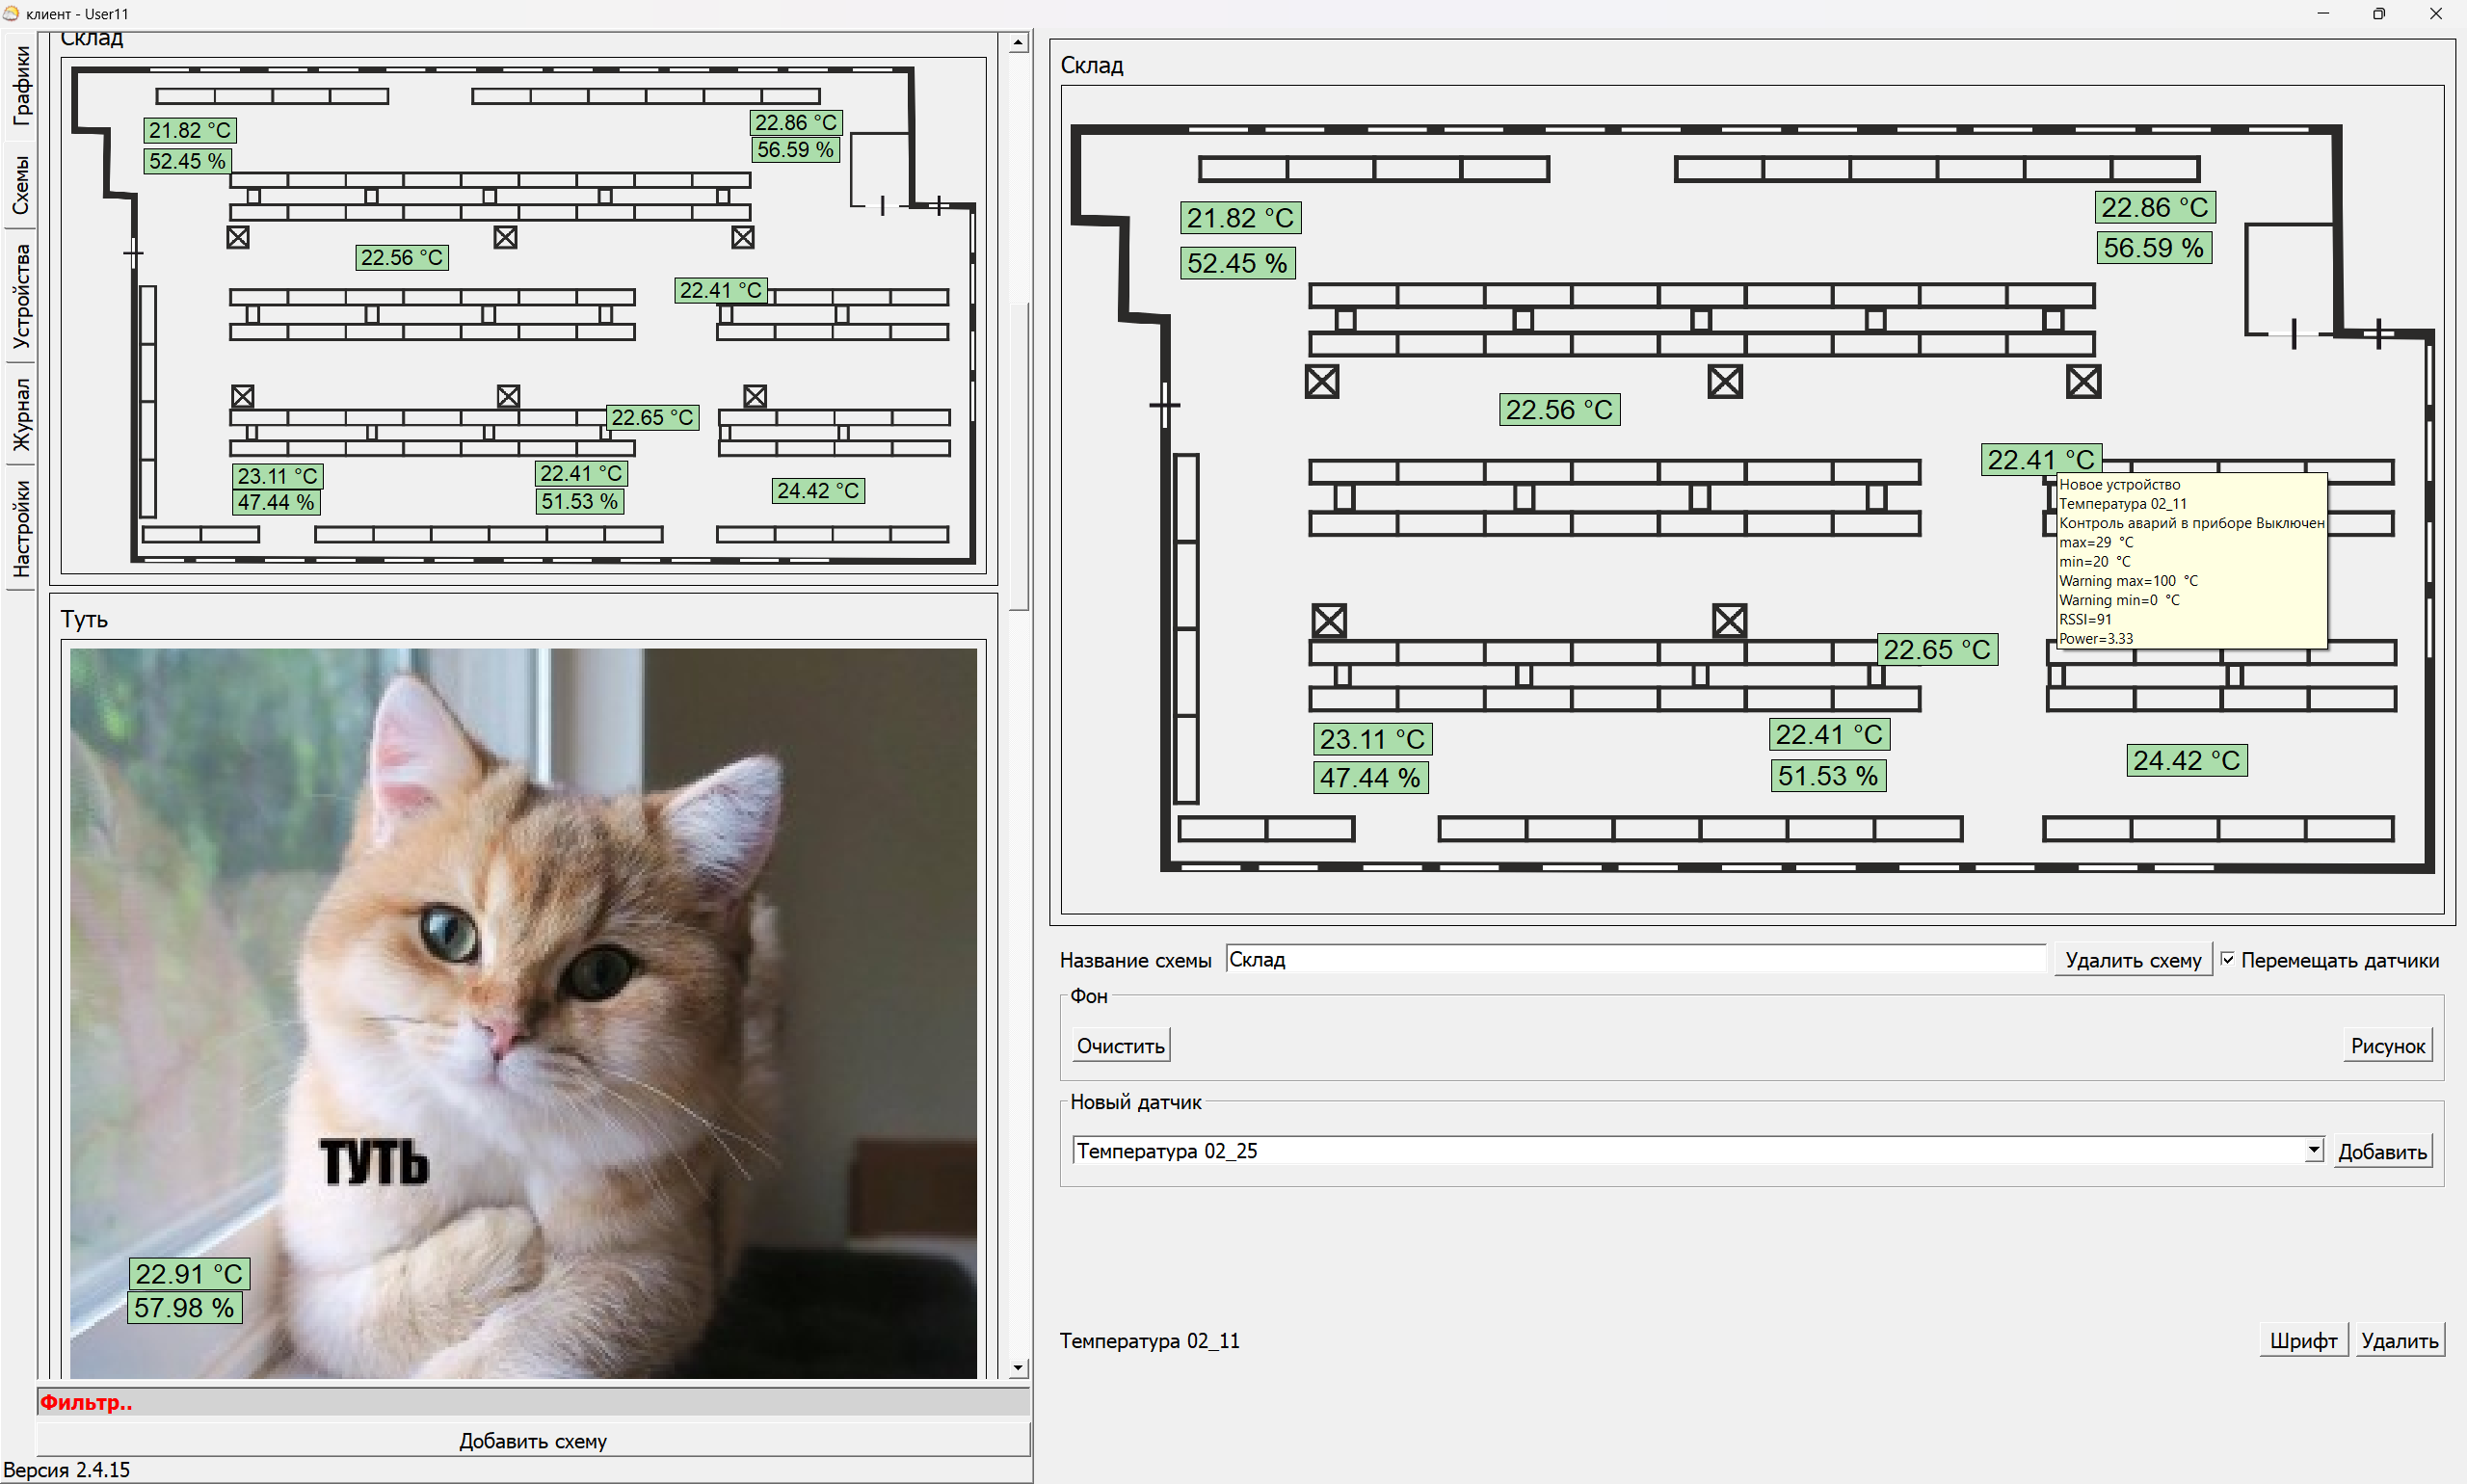
Task: Select the Туть cat scheme thumbnail
Action: (x=523, y=1012)
